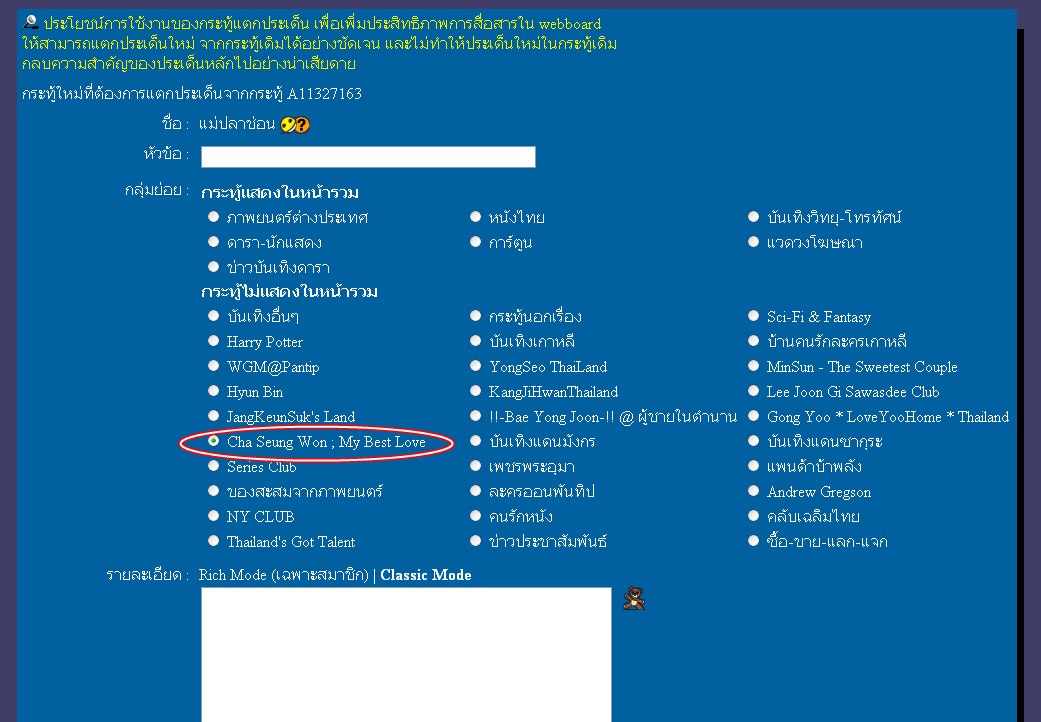Select the ข่าวประชาสัมพันธ์ radio button
1041x722 pixels.
(475, 541)
